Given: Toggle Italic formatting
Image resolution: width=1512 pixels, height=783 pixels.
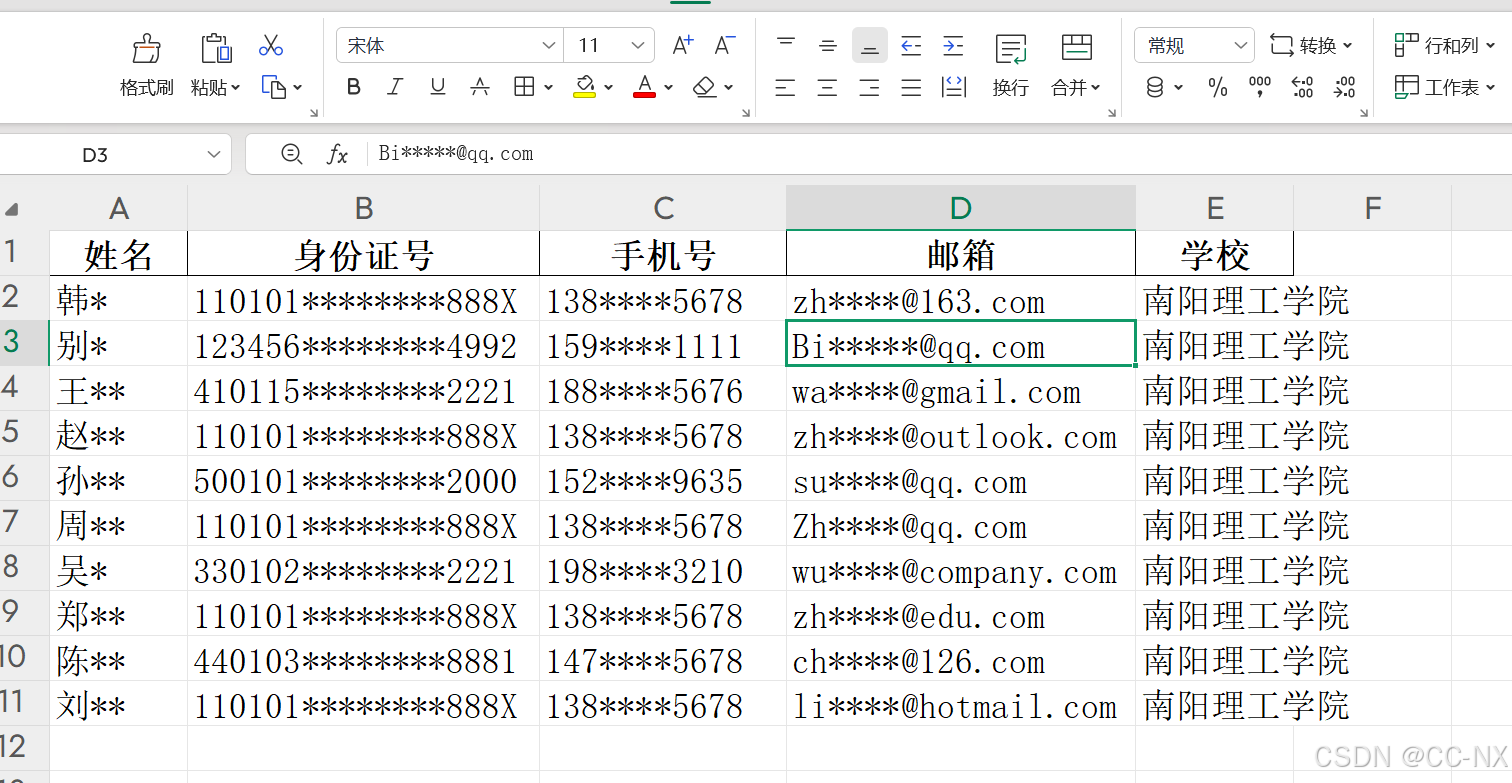Looking at the screenshot, I should [395, 87].
